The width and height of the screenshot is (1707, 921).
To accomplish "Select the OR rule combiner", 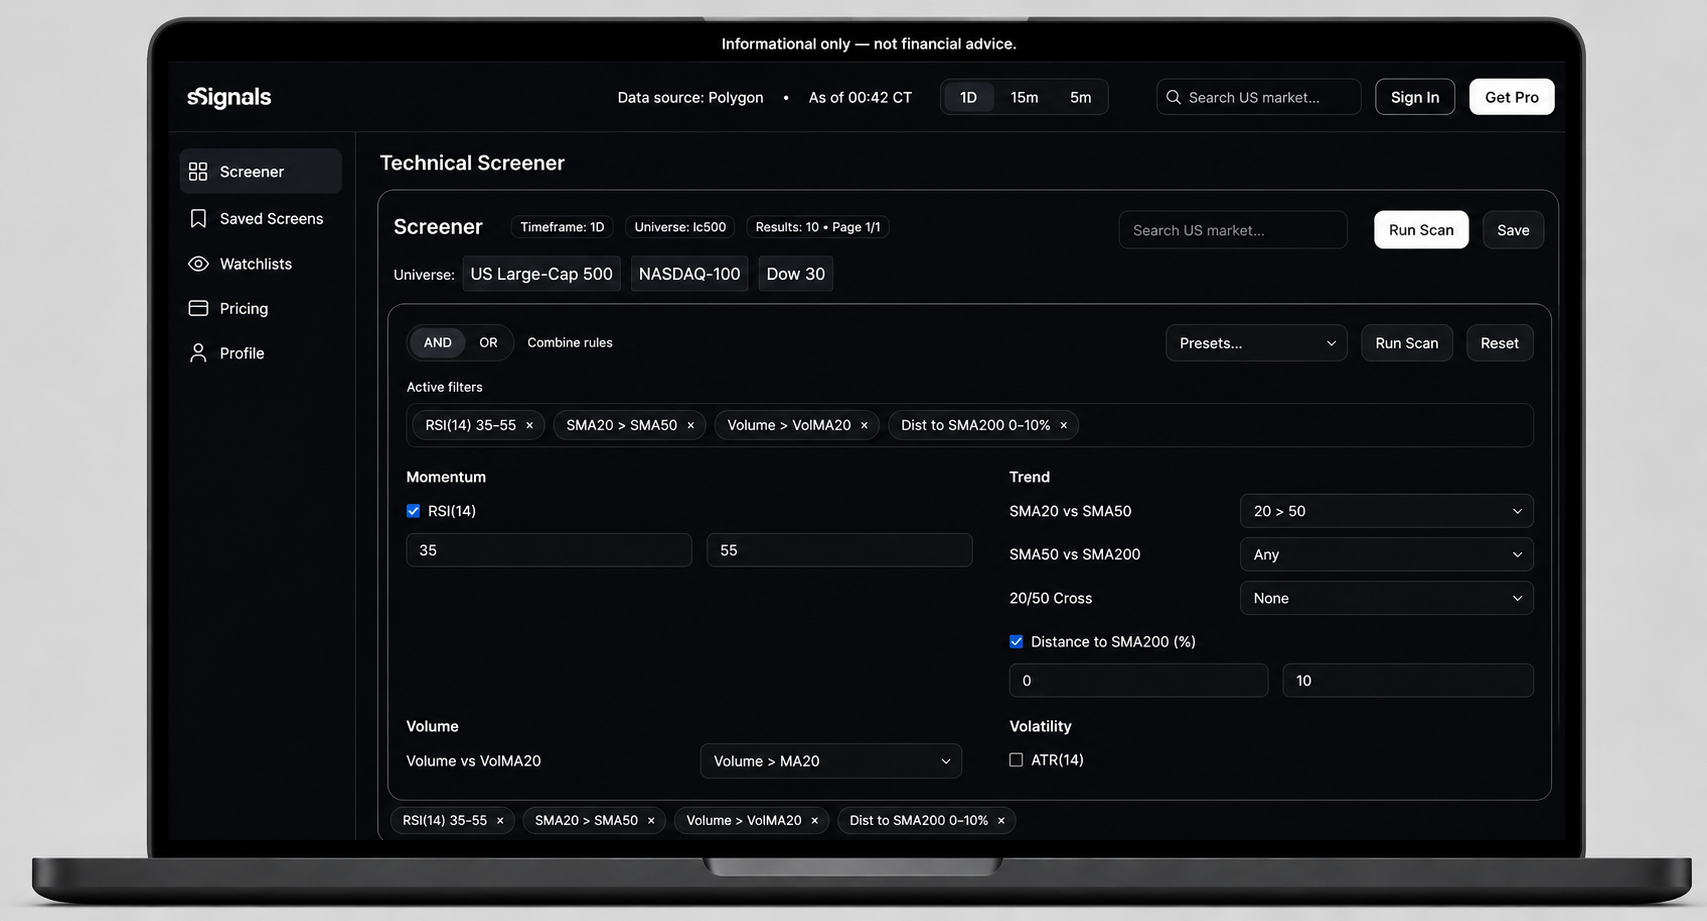I will pos(488,343).
